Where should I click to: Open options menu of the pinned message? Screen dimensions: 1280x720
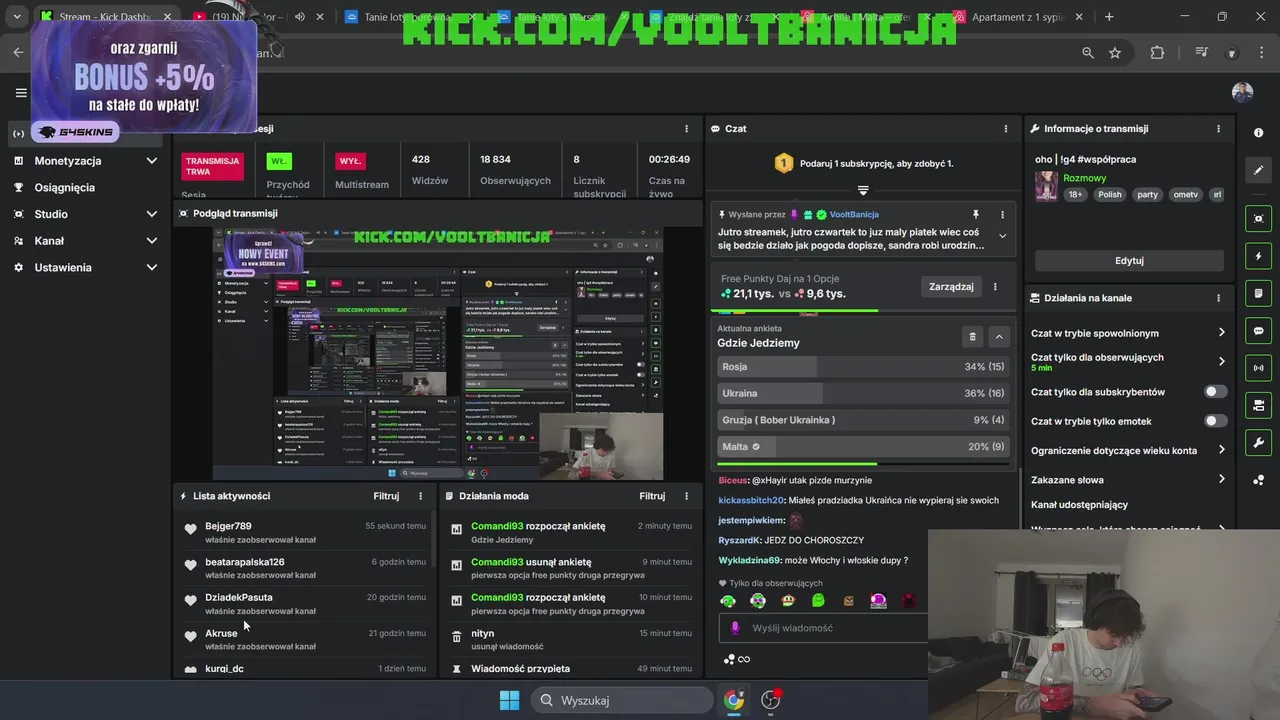coord(1002,214)
